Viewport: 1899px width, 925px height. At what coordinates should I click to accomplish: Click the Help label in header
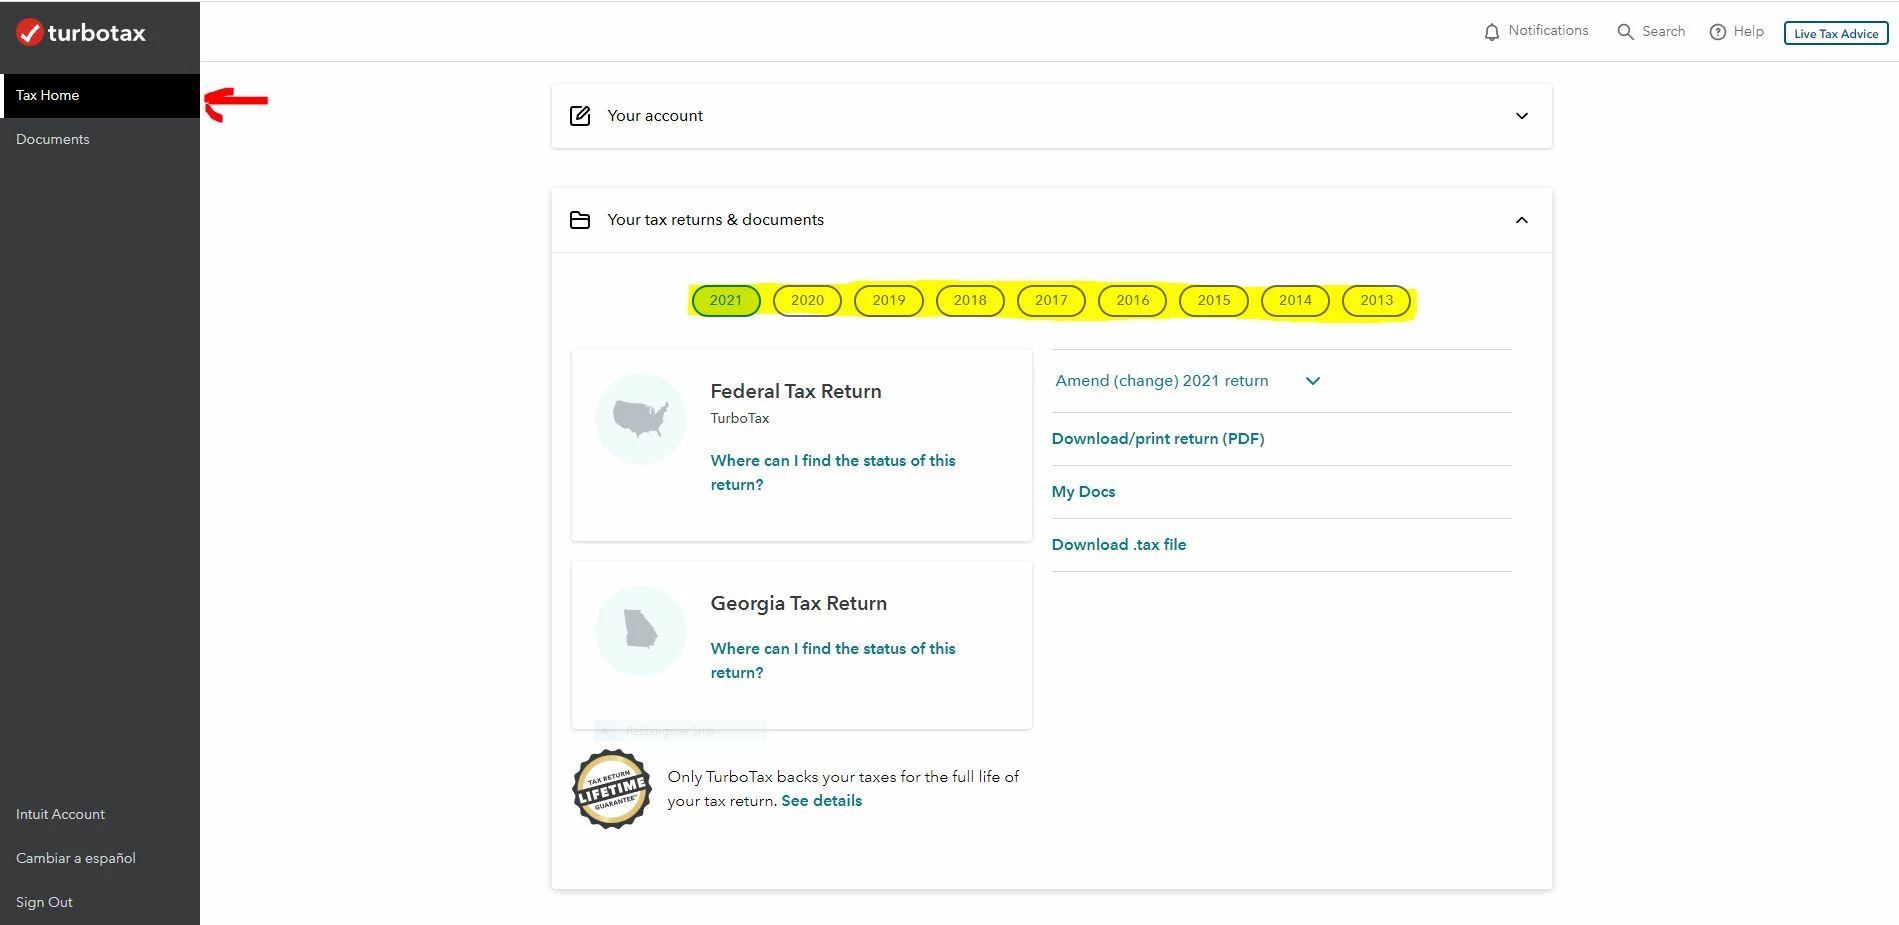tap(1749, 32)
